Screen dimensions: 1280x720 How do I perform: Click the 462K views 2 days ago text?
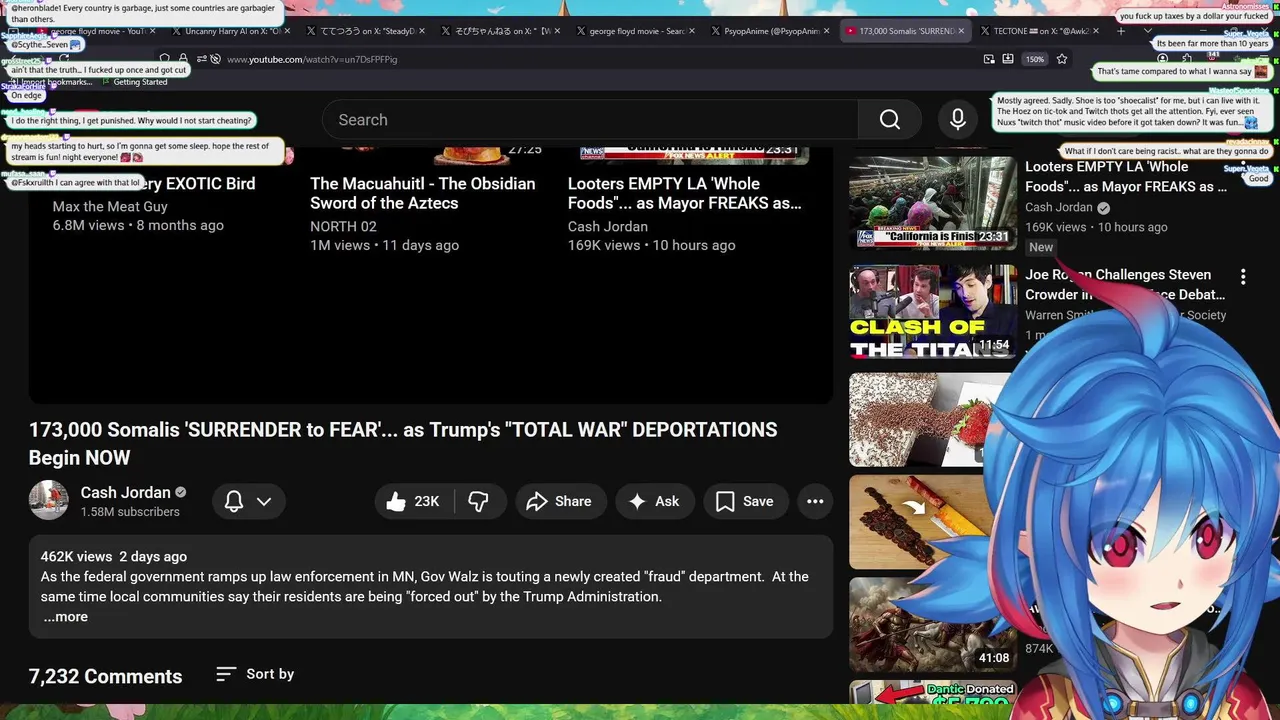(114, 557)
